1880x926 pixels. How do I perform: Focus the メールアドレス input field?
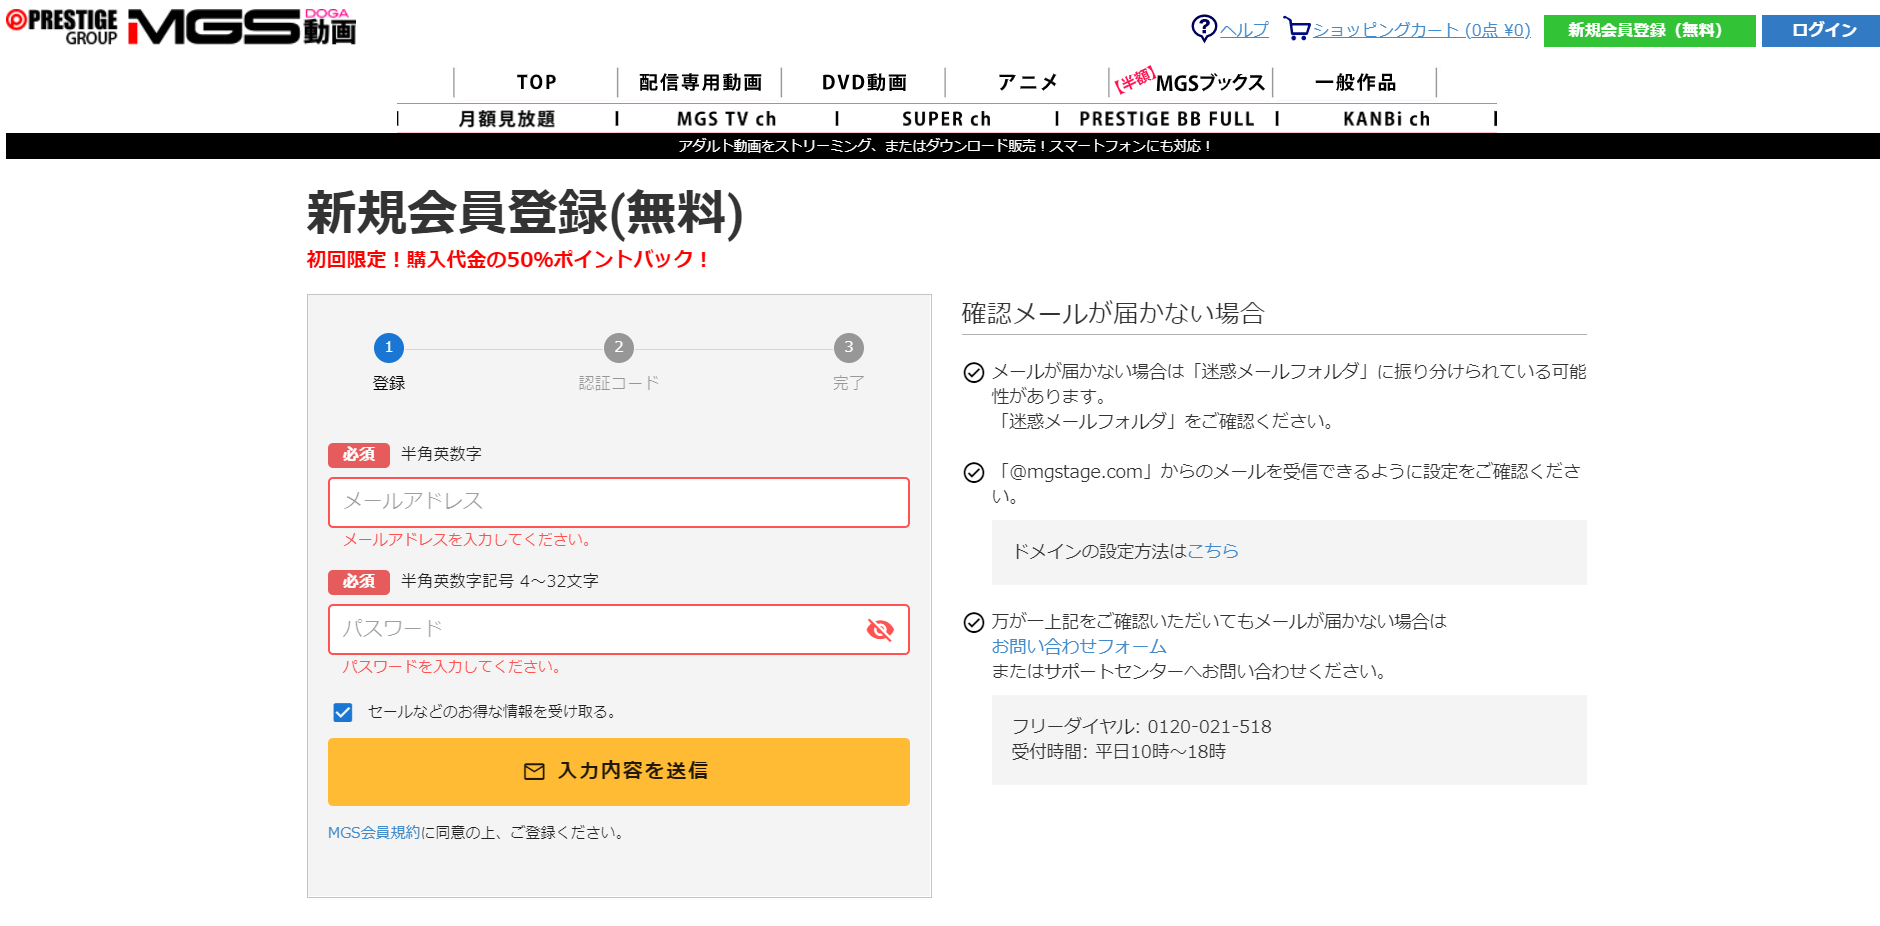(619, 502)
